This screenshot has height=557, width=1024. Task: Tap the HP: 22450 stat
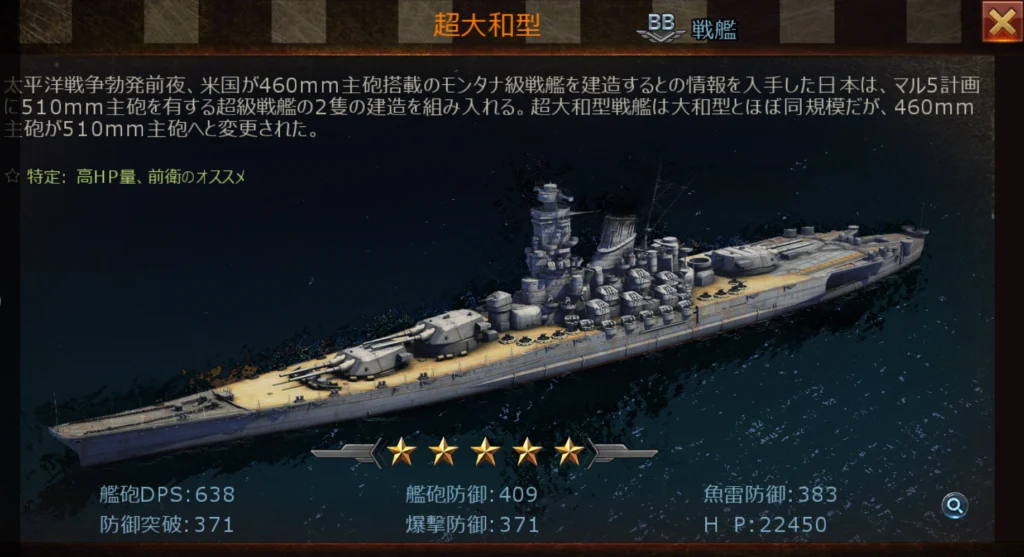click(x=766, y=524)
